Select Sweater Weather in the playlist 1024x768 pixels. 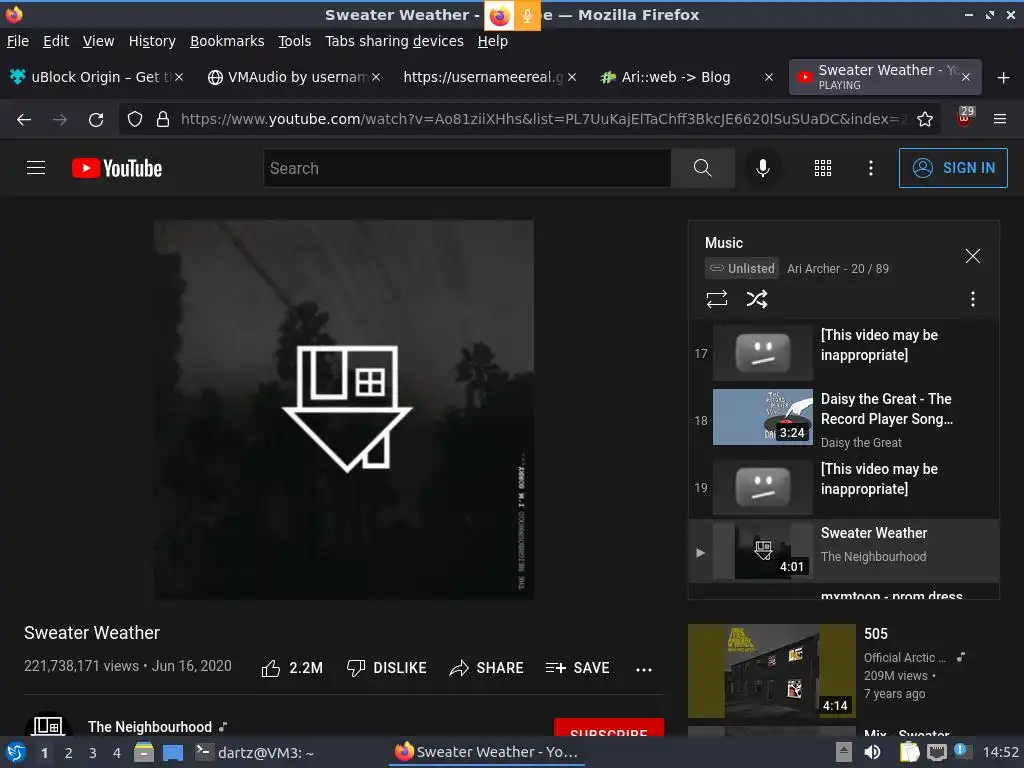(x=844, y=552)
